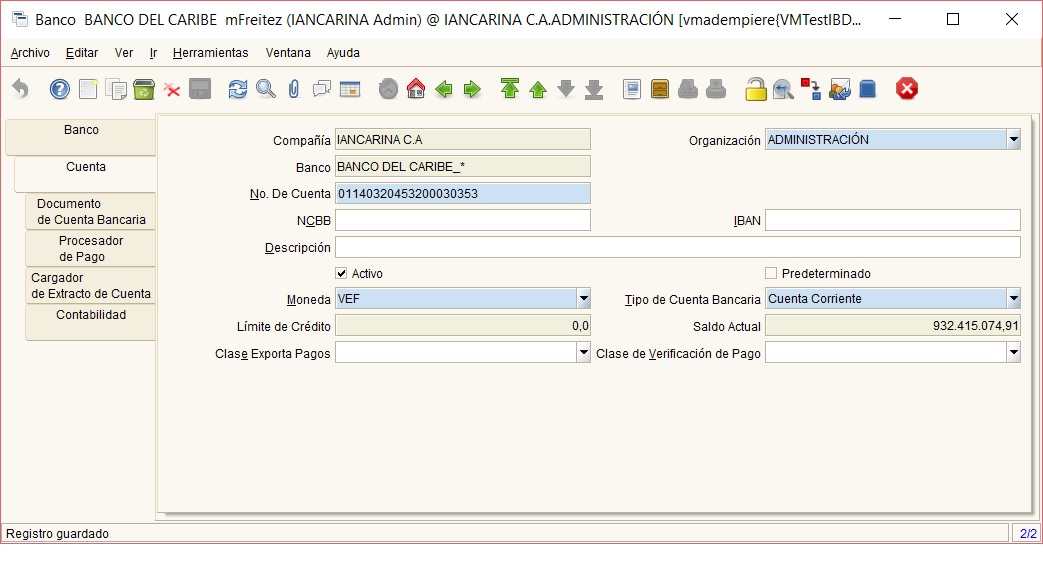Viewport: 1043px width, 570px height.
Task: Open the Moneda VEF dropdown
Action: coord(583,299)
